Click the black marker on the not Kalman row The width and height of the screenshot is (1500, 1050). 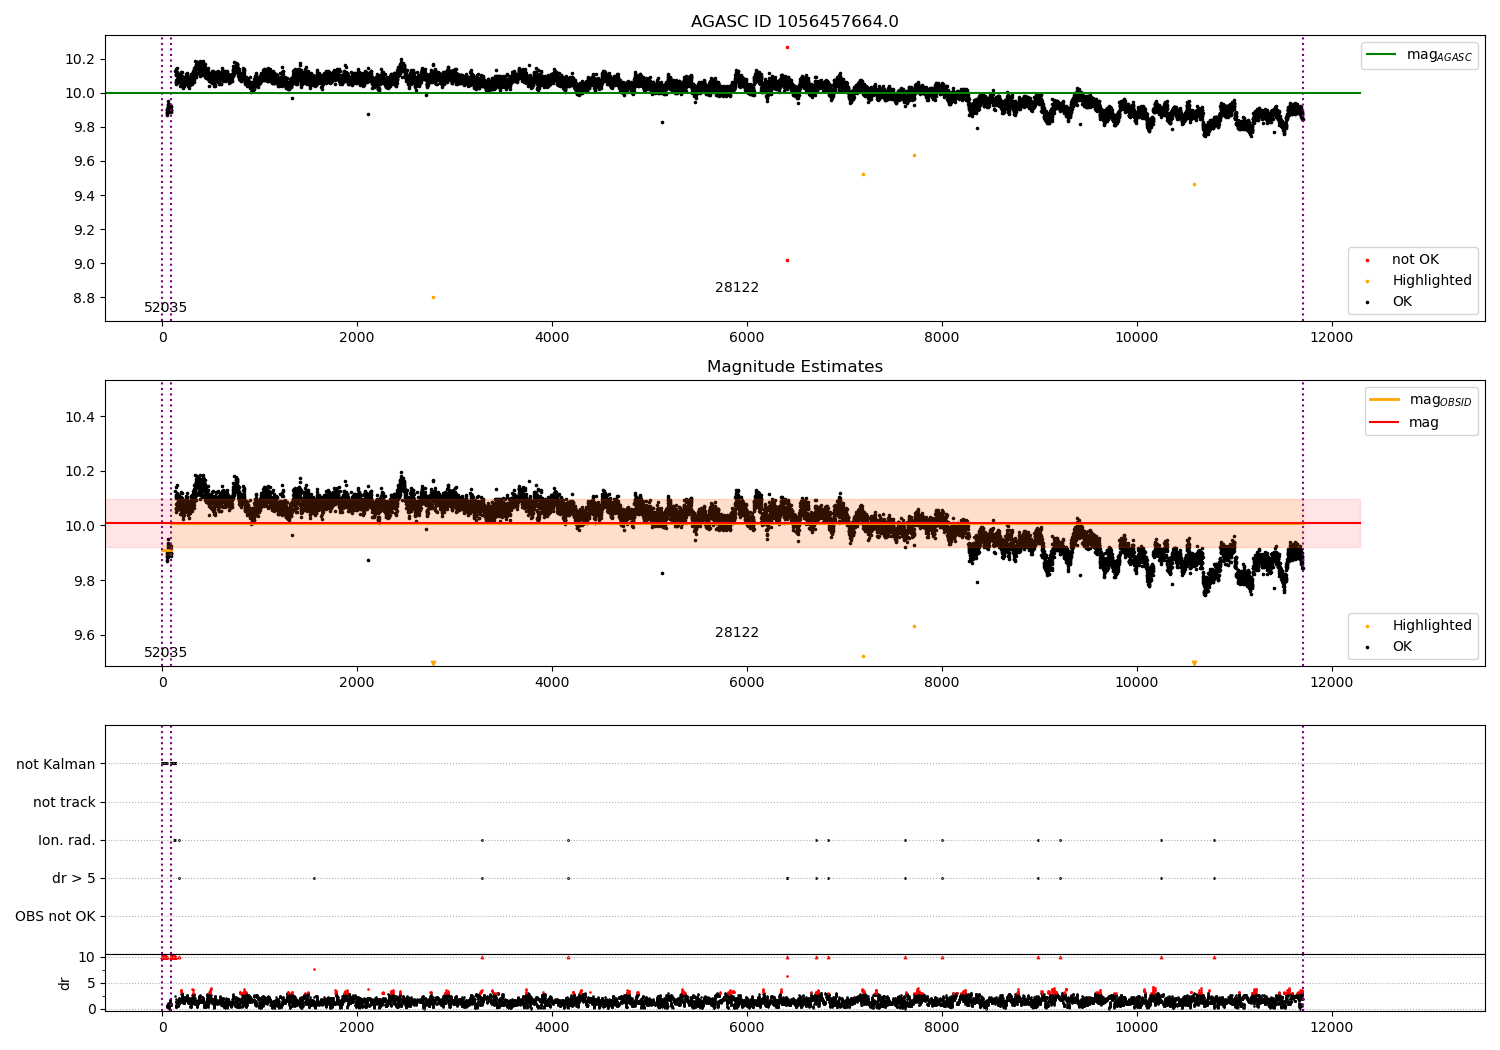[169, 764]
